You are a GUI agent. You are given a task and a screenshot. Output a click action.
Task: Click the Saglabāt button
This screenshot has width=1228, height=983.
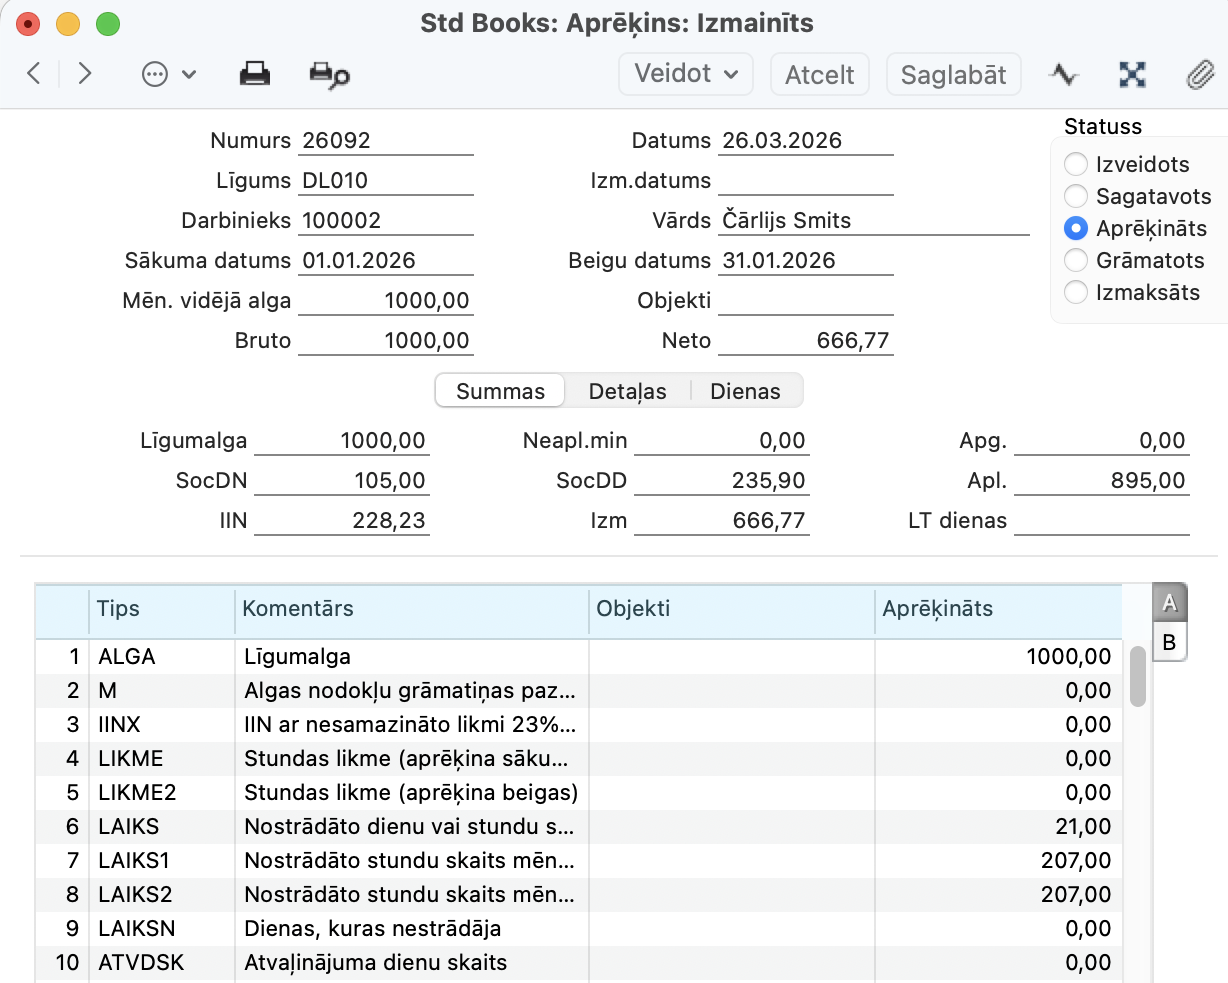(953, 75)
